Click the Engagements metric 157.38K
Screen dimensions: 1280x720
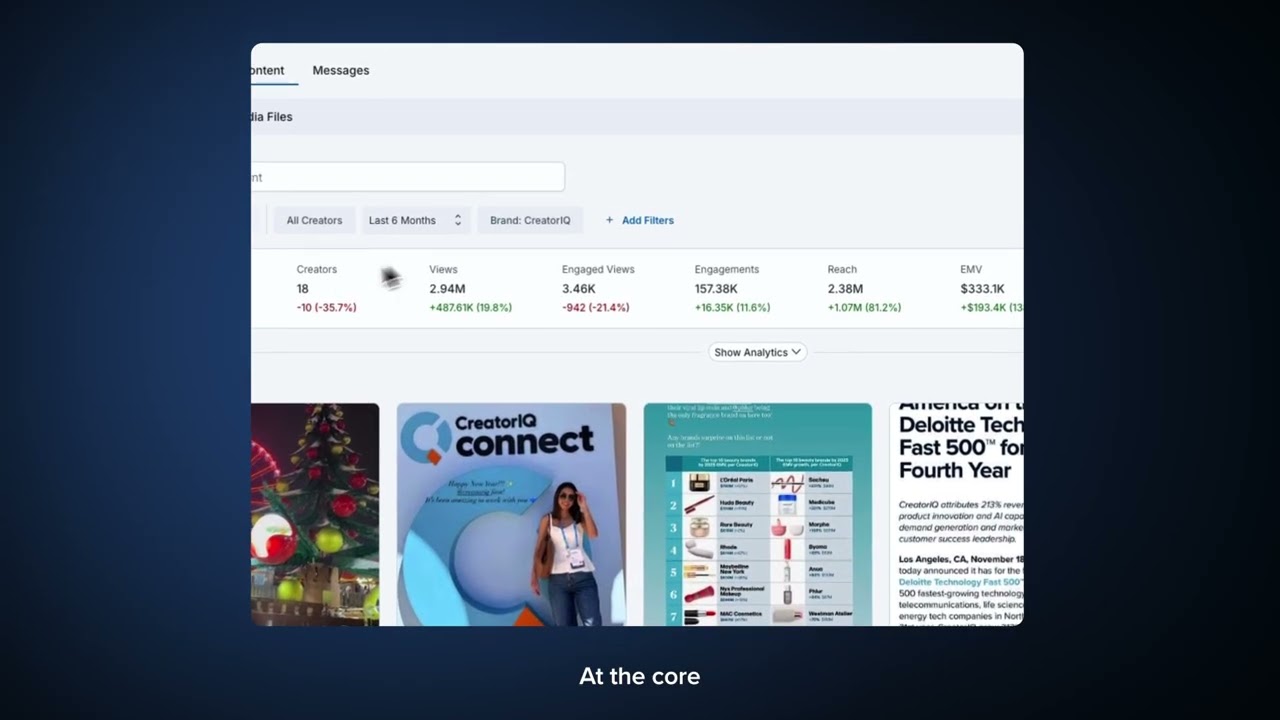716,288
